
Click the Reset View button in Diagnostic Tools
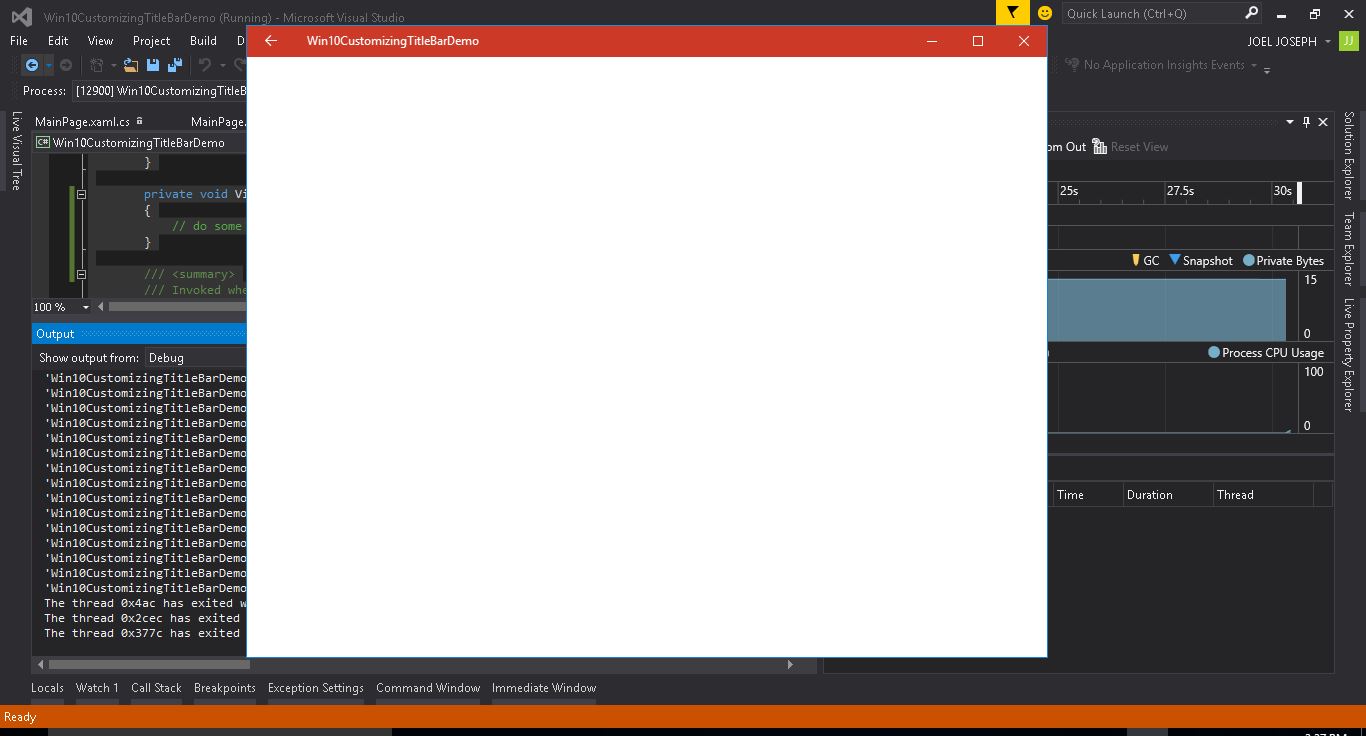click(x=1139, y=147)
